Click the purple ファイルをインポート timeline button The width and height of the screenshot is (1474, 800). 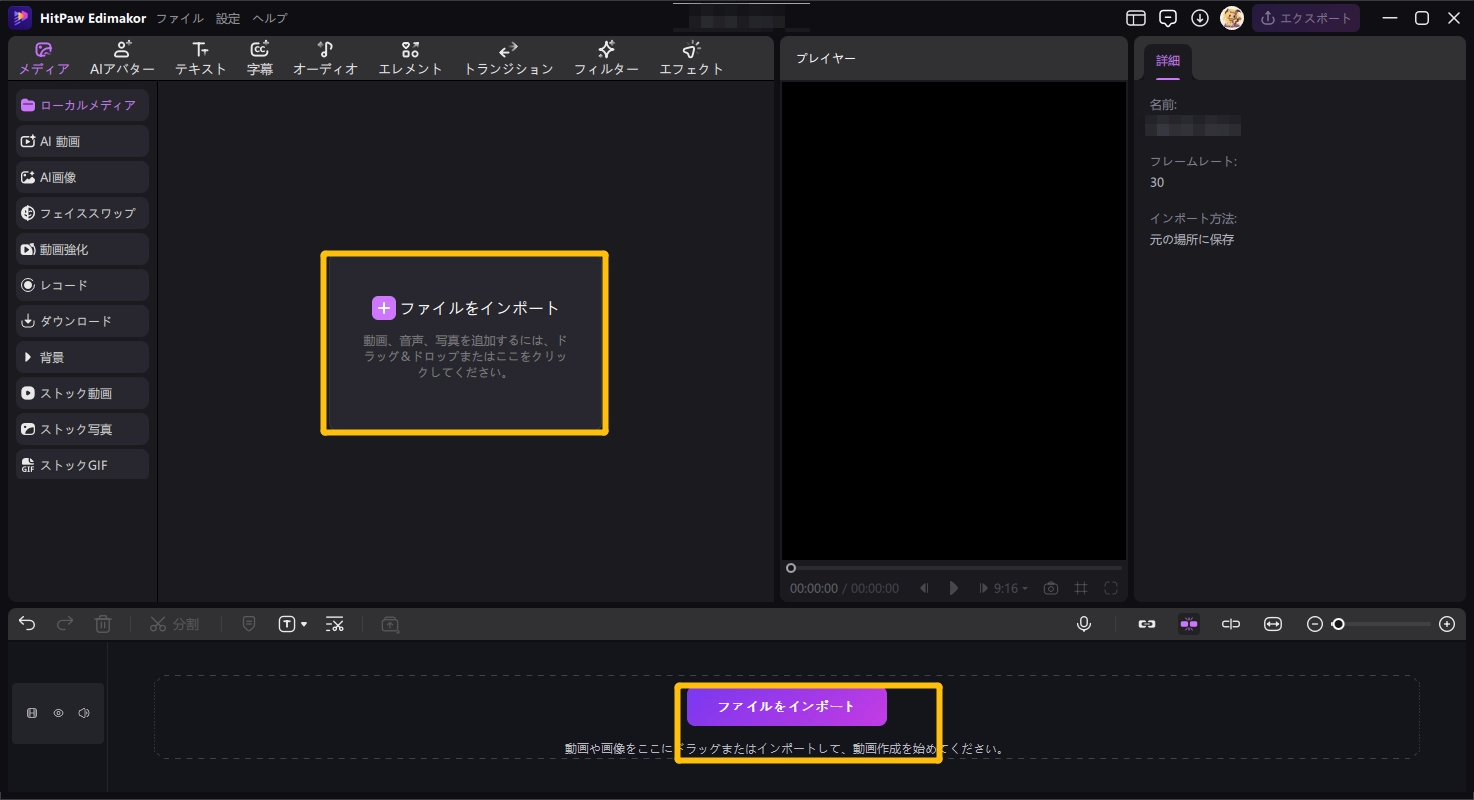pyautogui.click(x=786, y=706)
